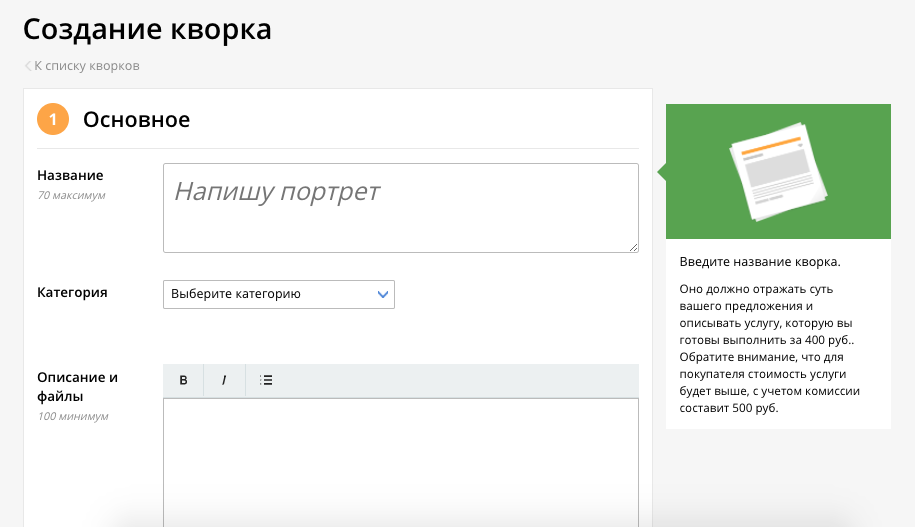Focus the Название field with Напишу портрет placeholder
Image resolution: width=915 pixels, height=527 pixels.
(401, 208)
